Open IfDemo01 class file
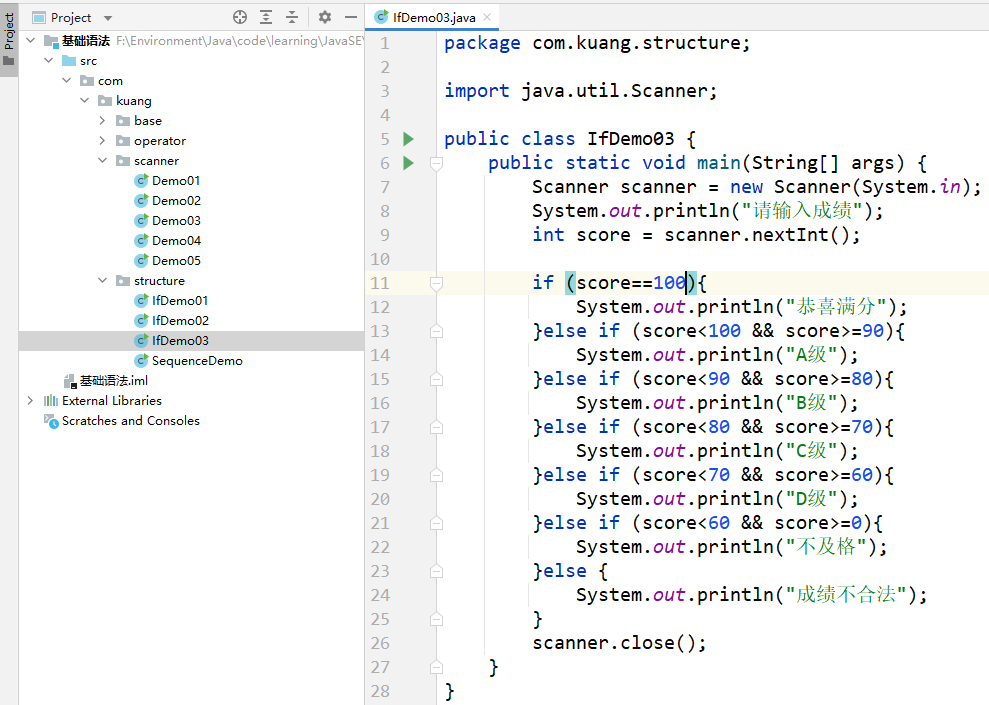 coord(179,301)
